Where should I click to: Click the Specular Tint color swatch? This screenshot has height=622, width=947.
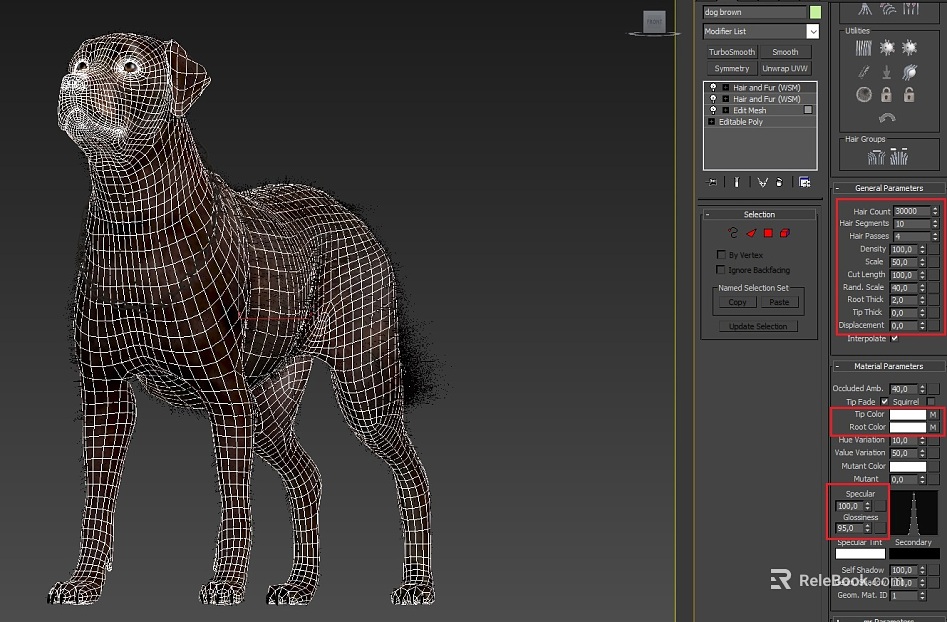860,553
